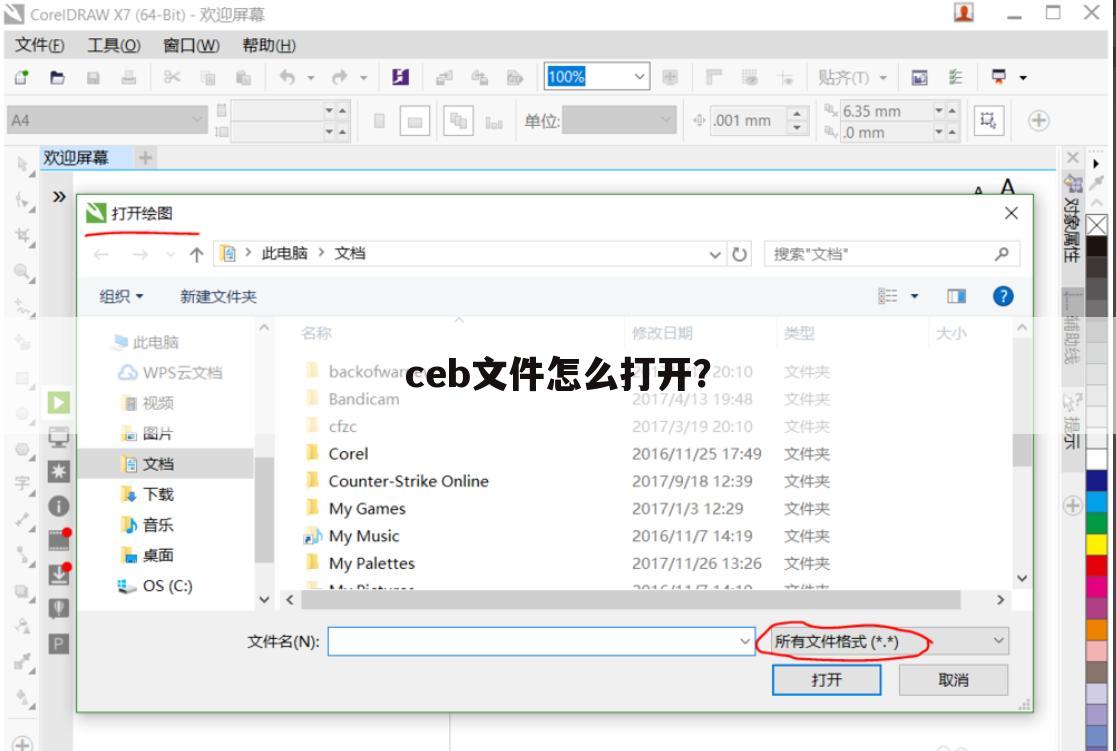1116x751 pixels.
Task: Select the Crop tool in toolbox
Action: click(x=23, y=236)
